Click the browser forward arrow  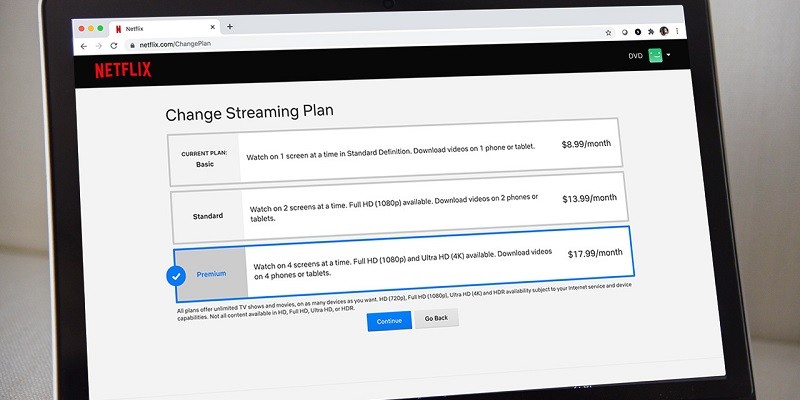click(98, 46)
